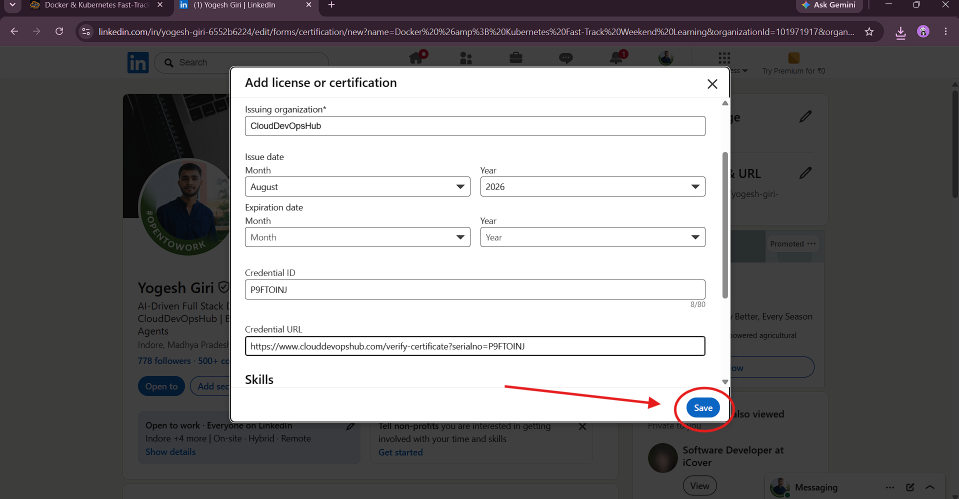The image size is (959, 499).
Task: Click the Software Developer at iCover avatar
Action: 662,457
